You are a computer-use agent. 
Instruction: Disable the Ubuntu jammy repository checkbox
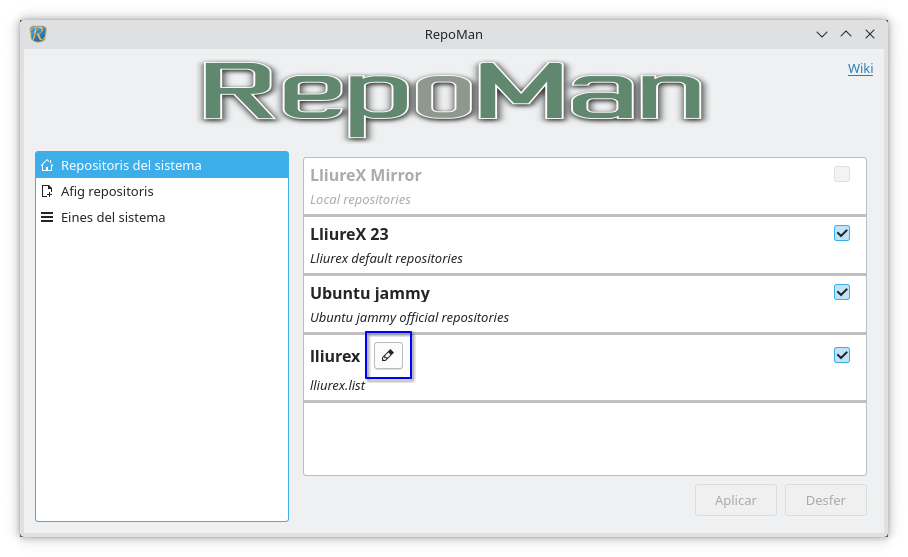(841, 292)
